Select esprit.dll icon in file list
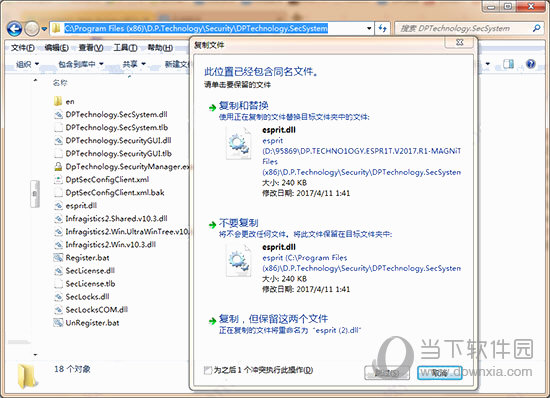Screen dimensions: 550x398 coord(58,205)
